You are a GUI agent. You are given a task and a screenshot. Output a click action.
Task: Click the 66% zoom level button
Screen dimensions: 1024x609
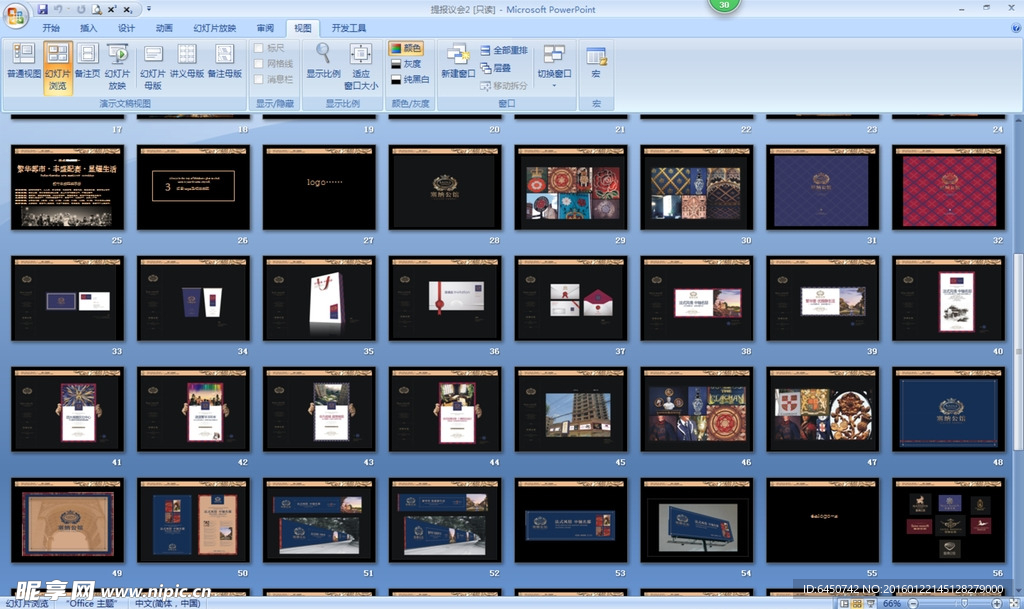click(x=892, y=604)
